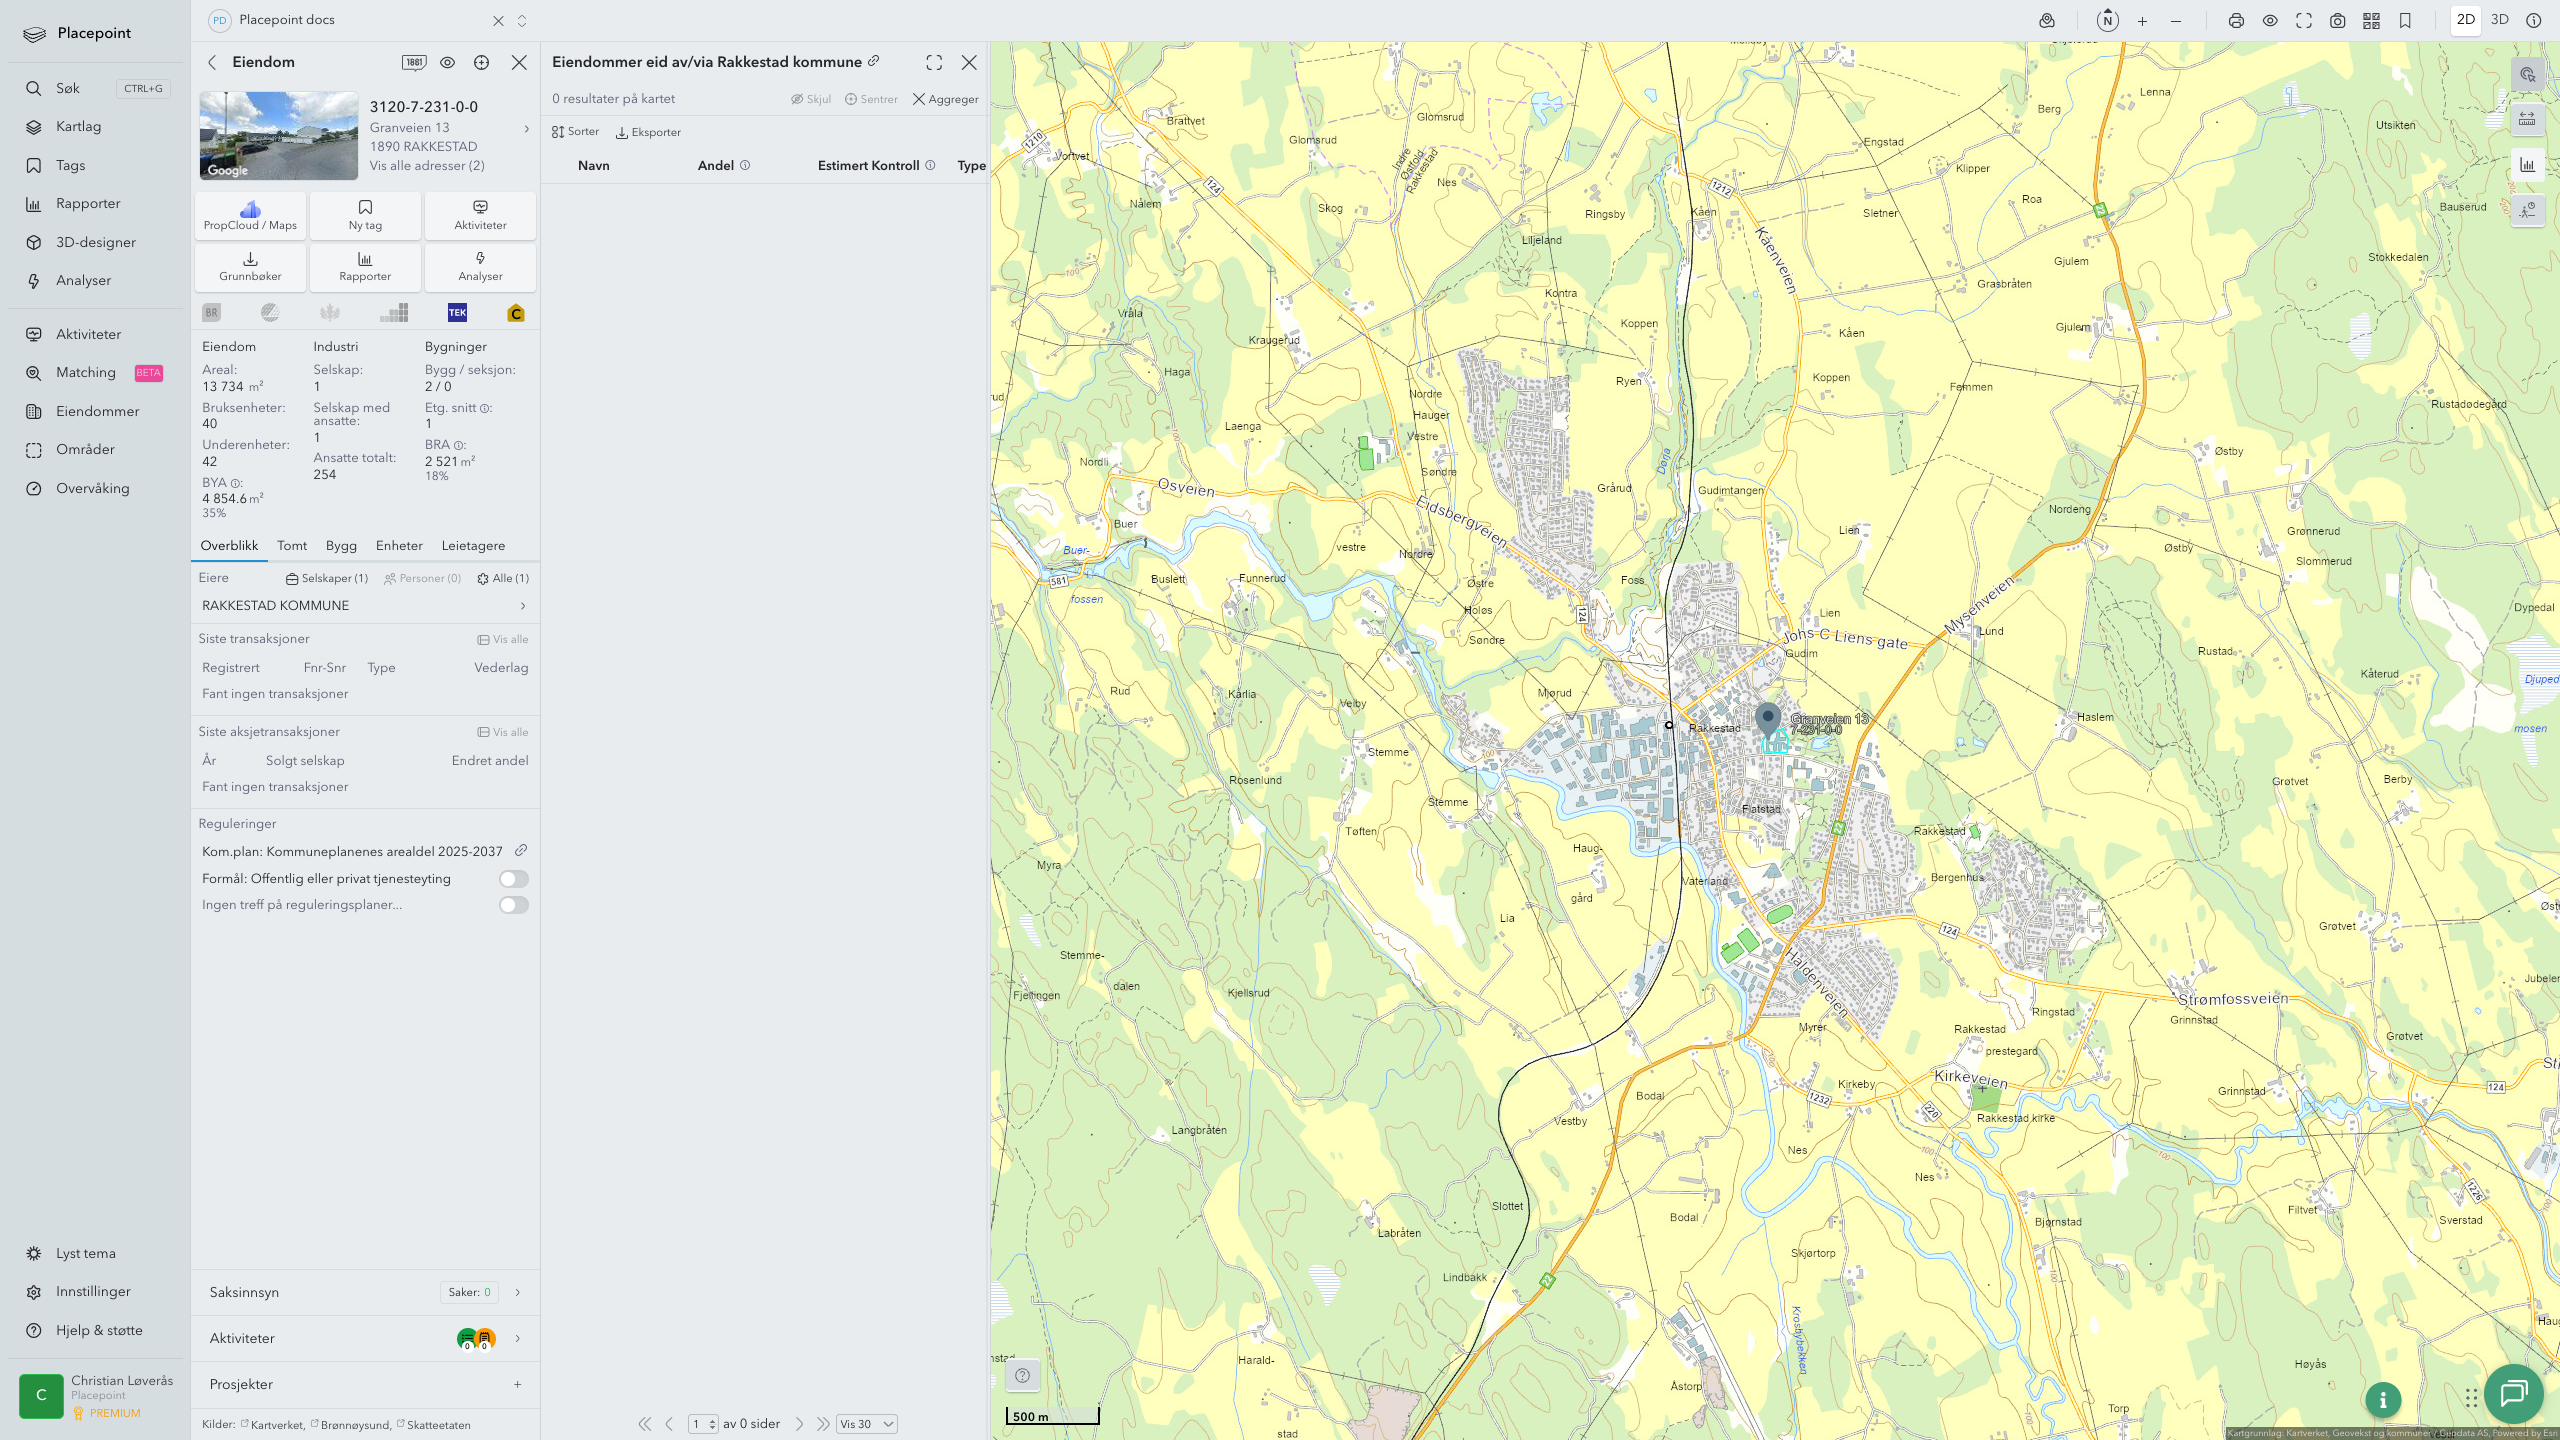This screenshot has width=2560, height=1440.
Task: Open the Sorter sort options
Action: pyautogui.click(x=575, y=132)
